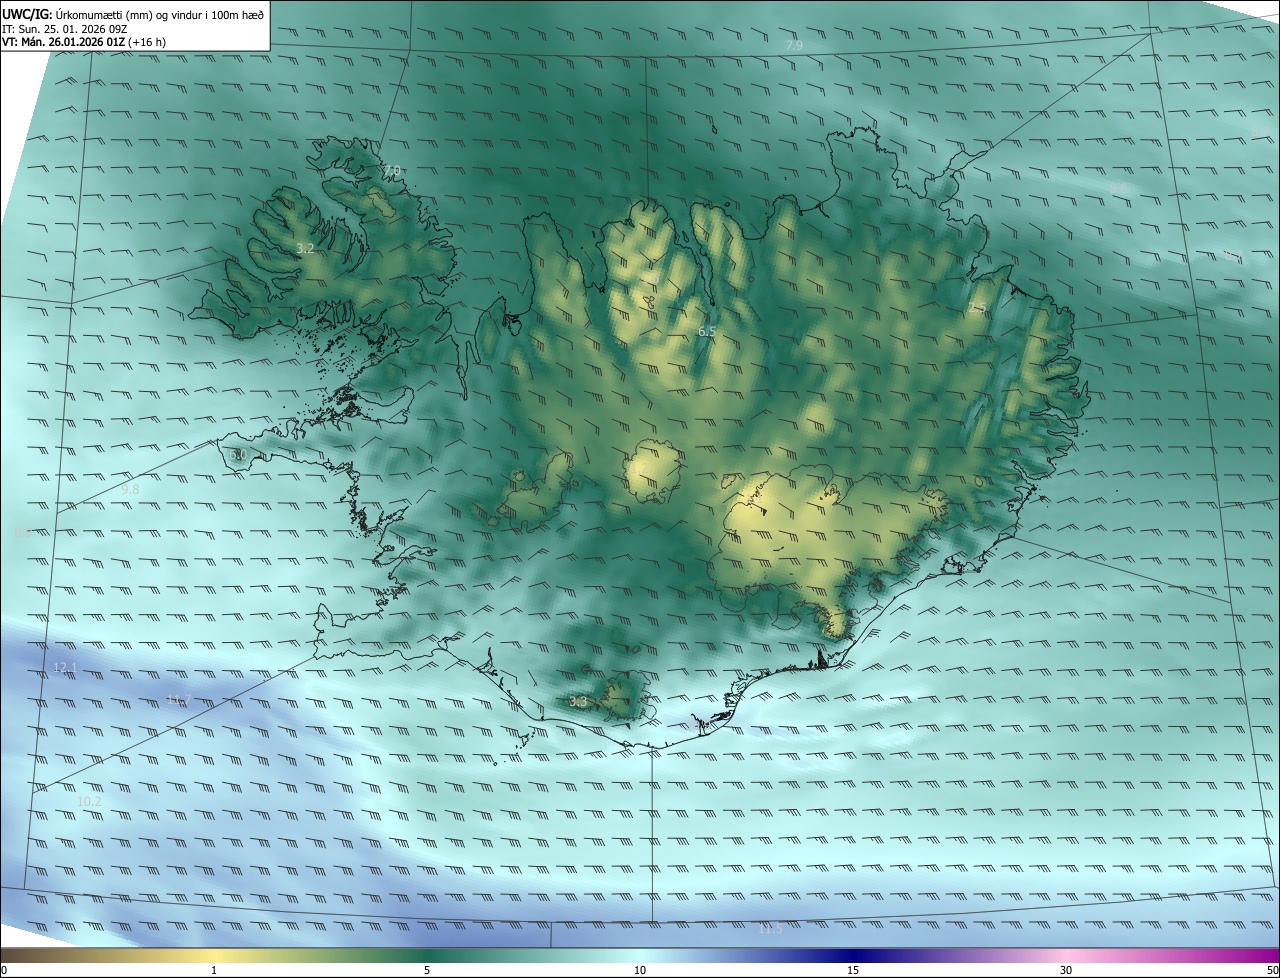Click the colour bar tick label 5
Screen dimensions: 1280x978
click(427, 970)
